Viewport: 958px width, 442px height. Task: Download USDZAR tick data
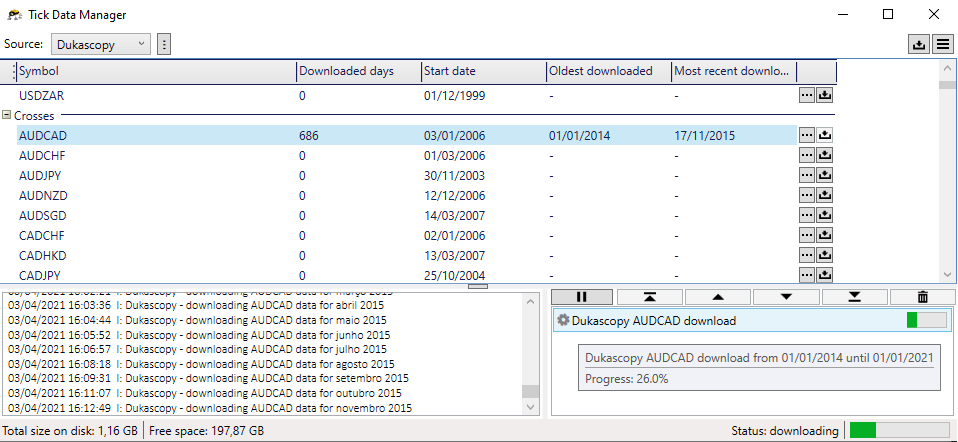825,95
